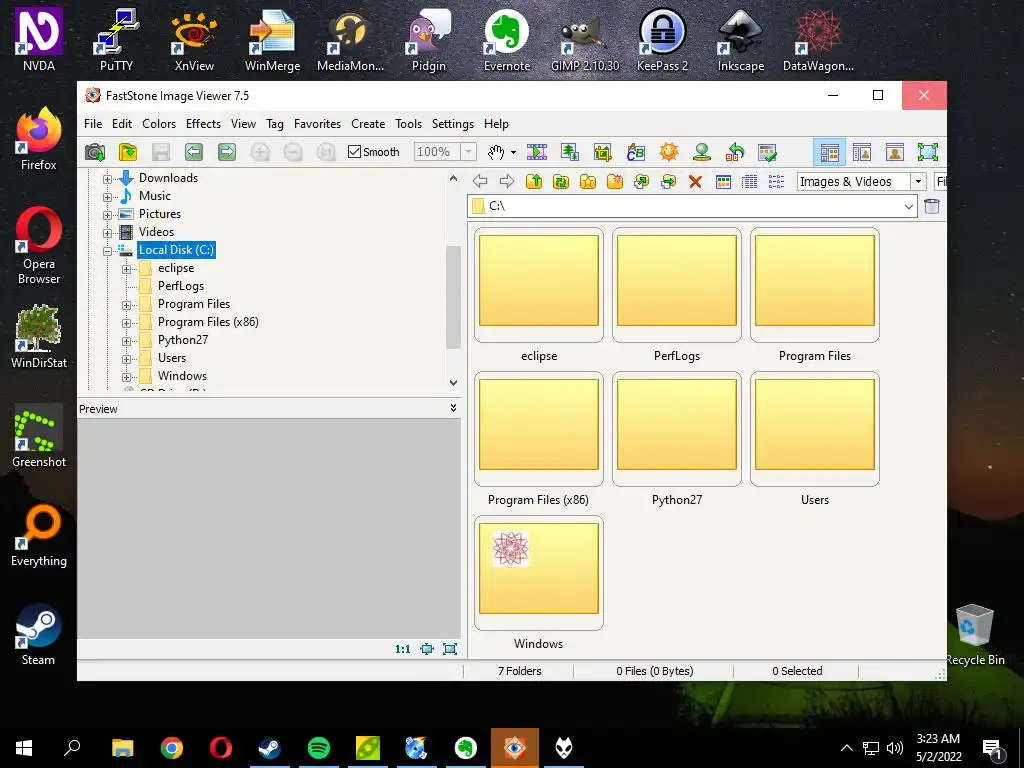Switch to List view style icon
The height and width of the screenshot is (768, 1024).
[x=776, y=182]
